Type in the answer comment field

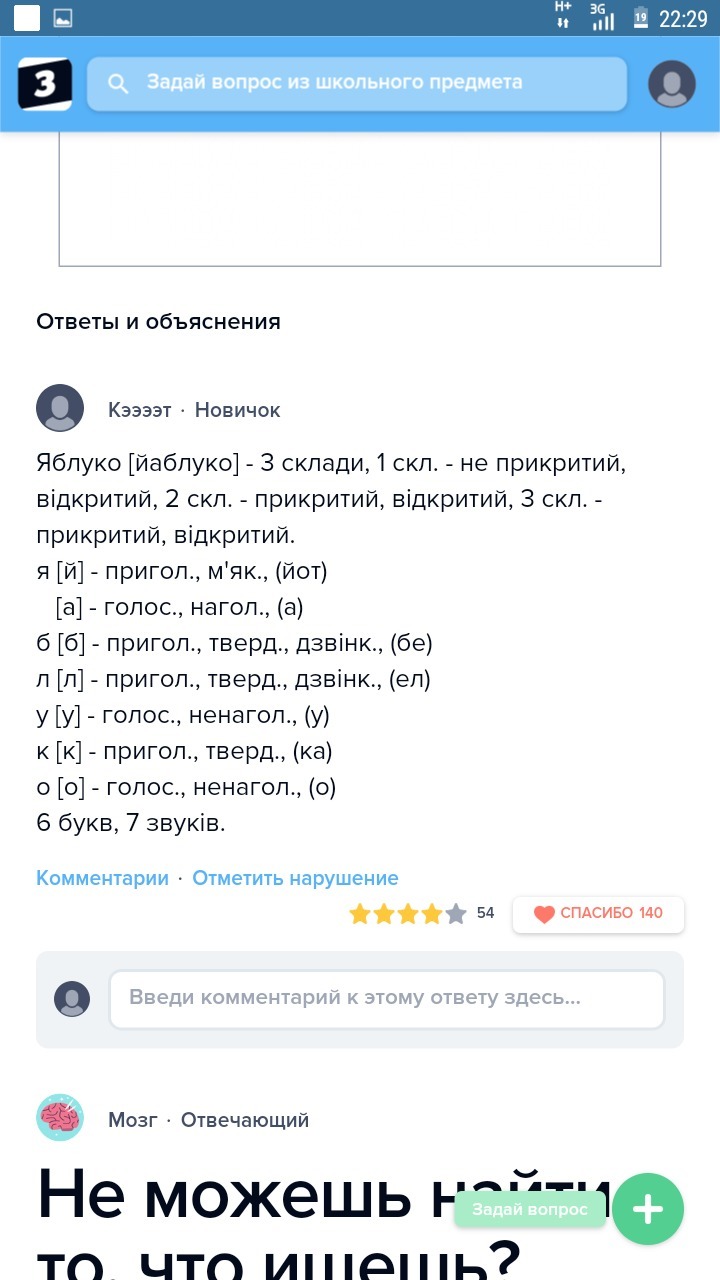[x=386, y=999]
